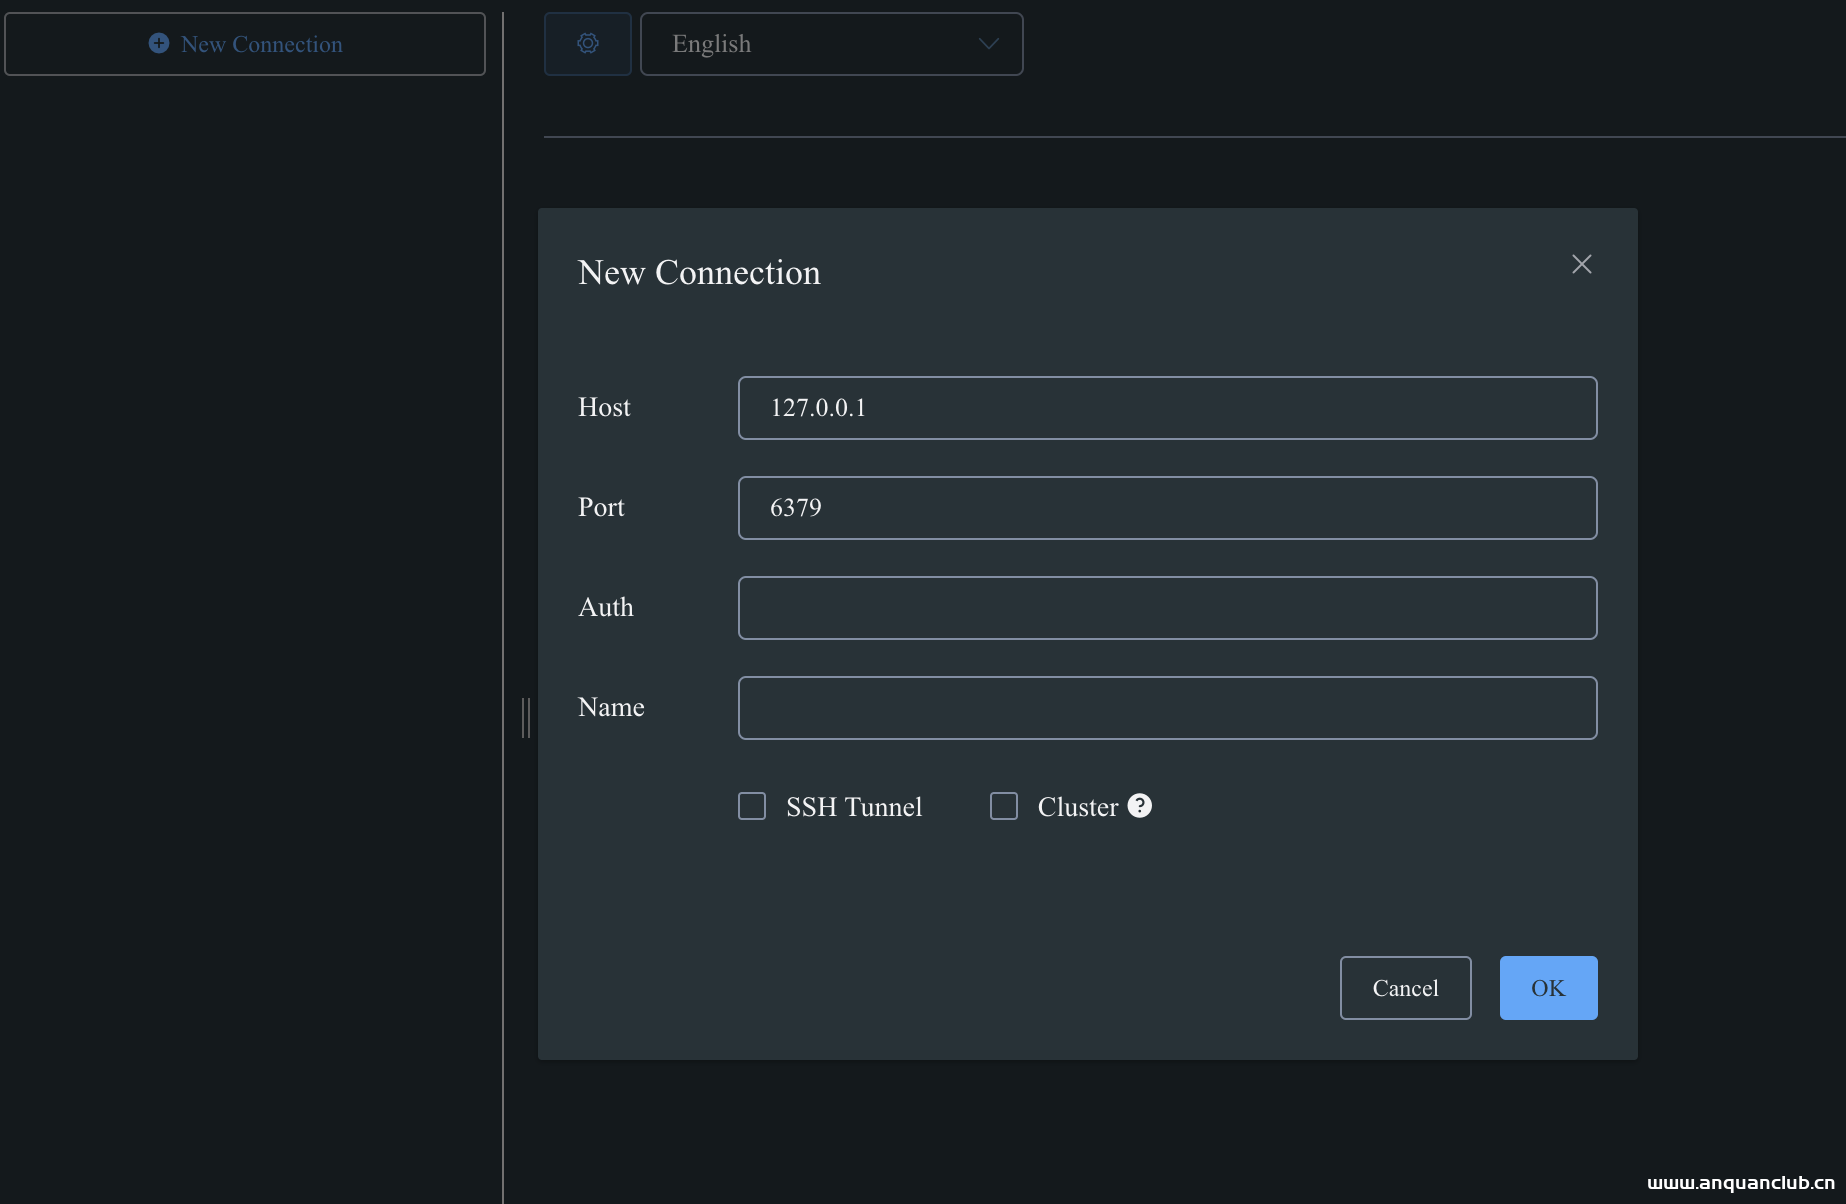The height and width of the screenshot is (1204, 1846).
Task: Toggle SSH Tunnel off after enabling
Action: coord(751,806)
